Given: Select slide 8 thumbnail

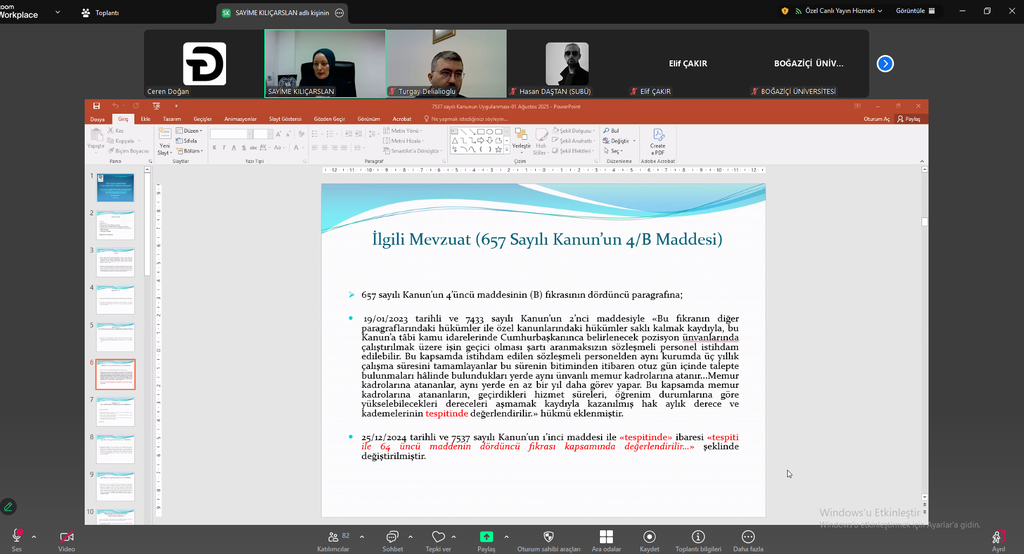Looking at the screenshot, I should click(116, 449).
